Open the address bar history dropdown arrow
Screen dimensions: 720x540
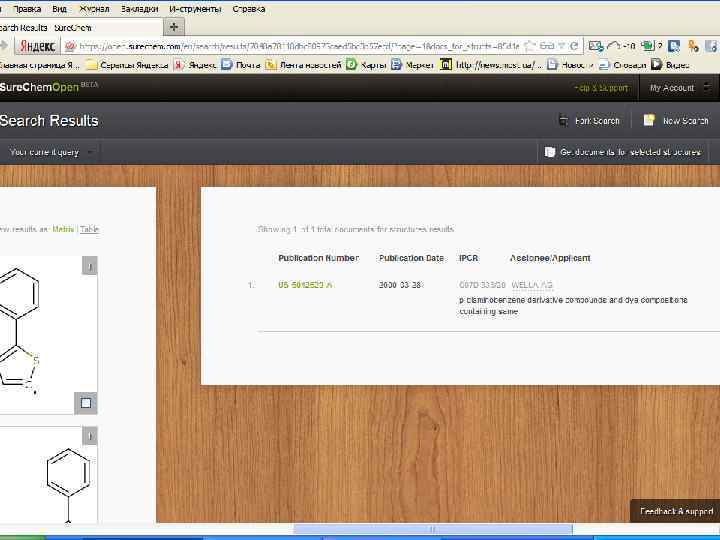click(561, 46)
